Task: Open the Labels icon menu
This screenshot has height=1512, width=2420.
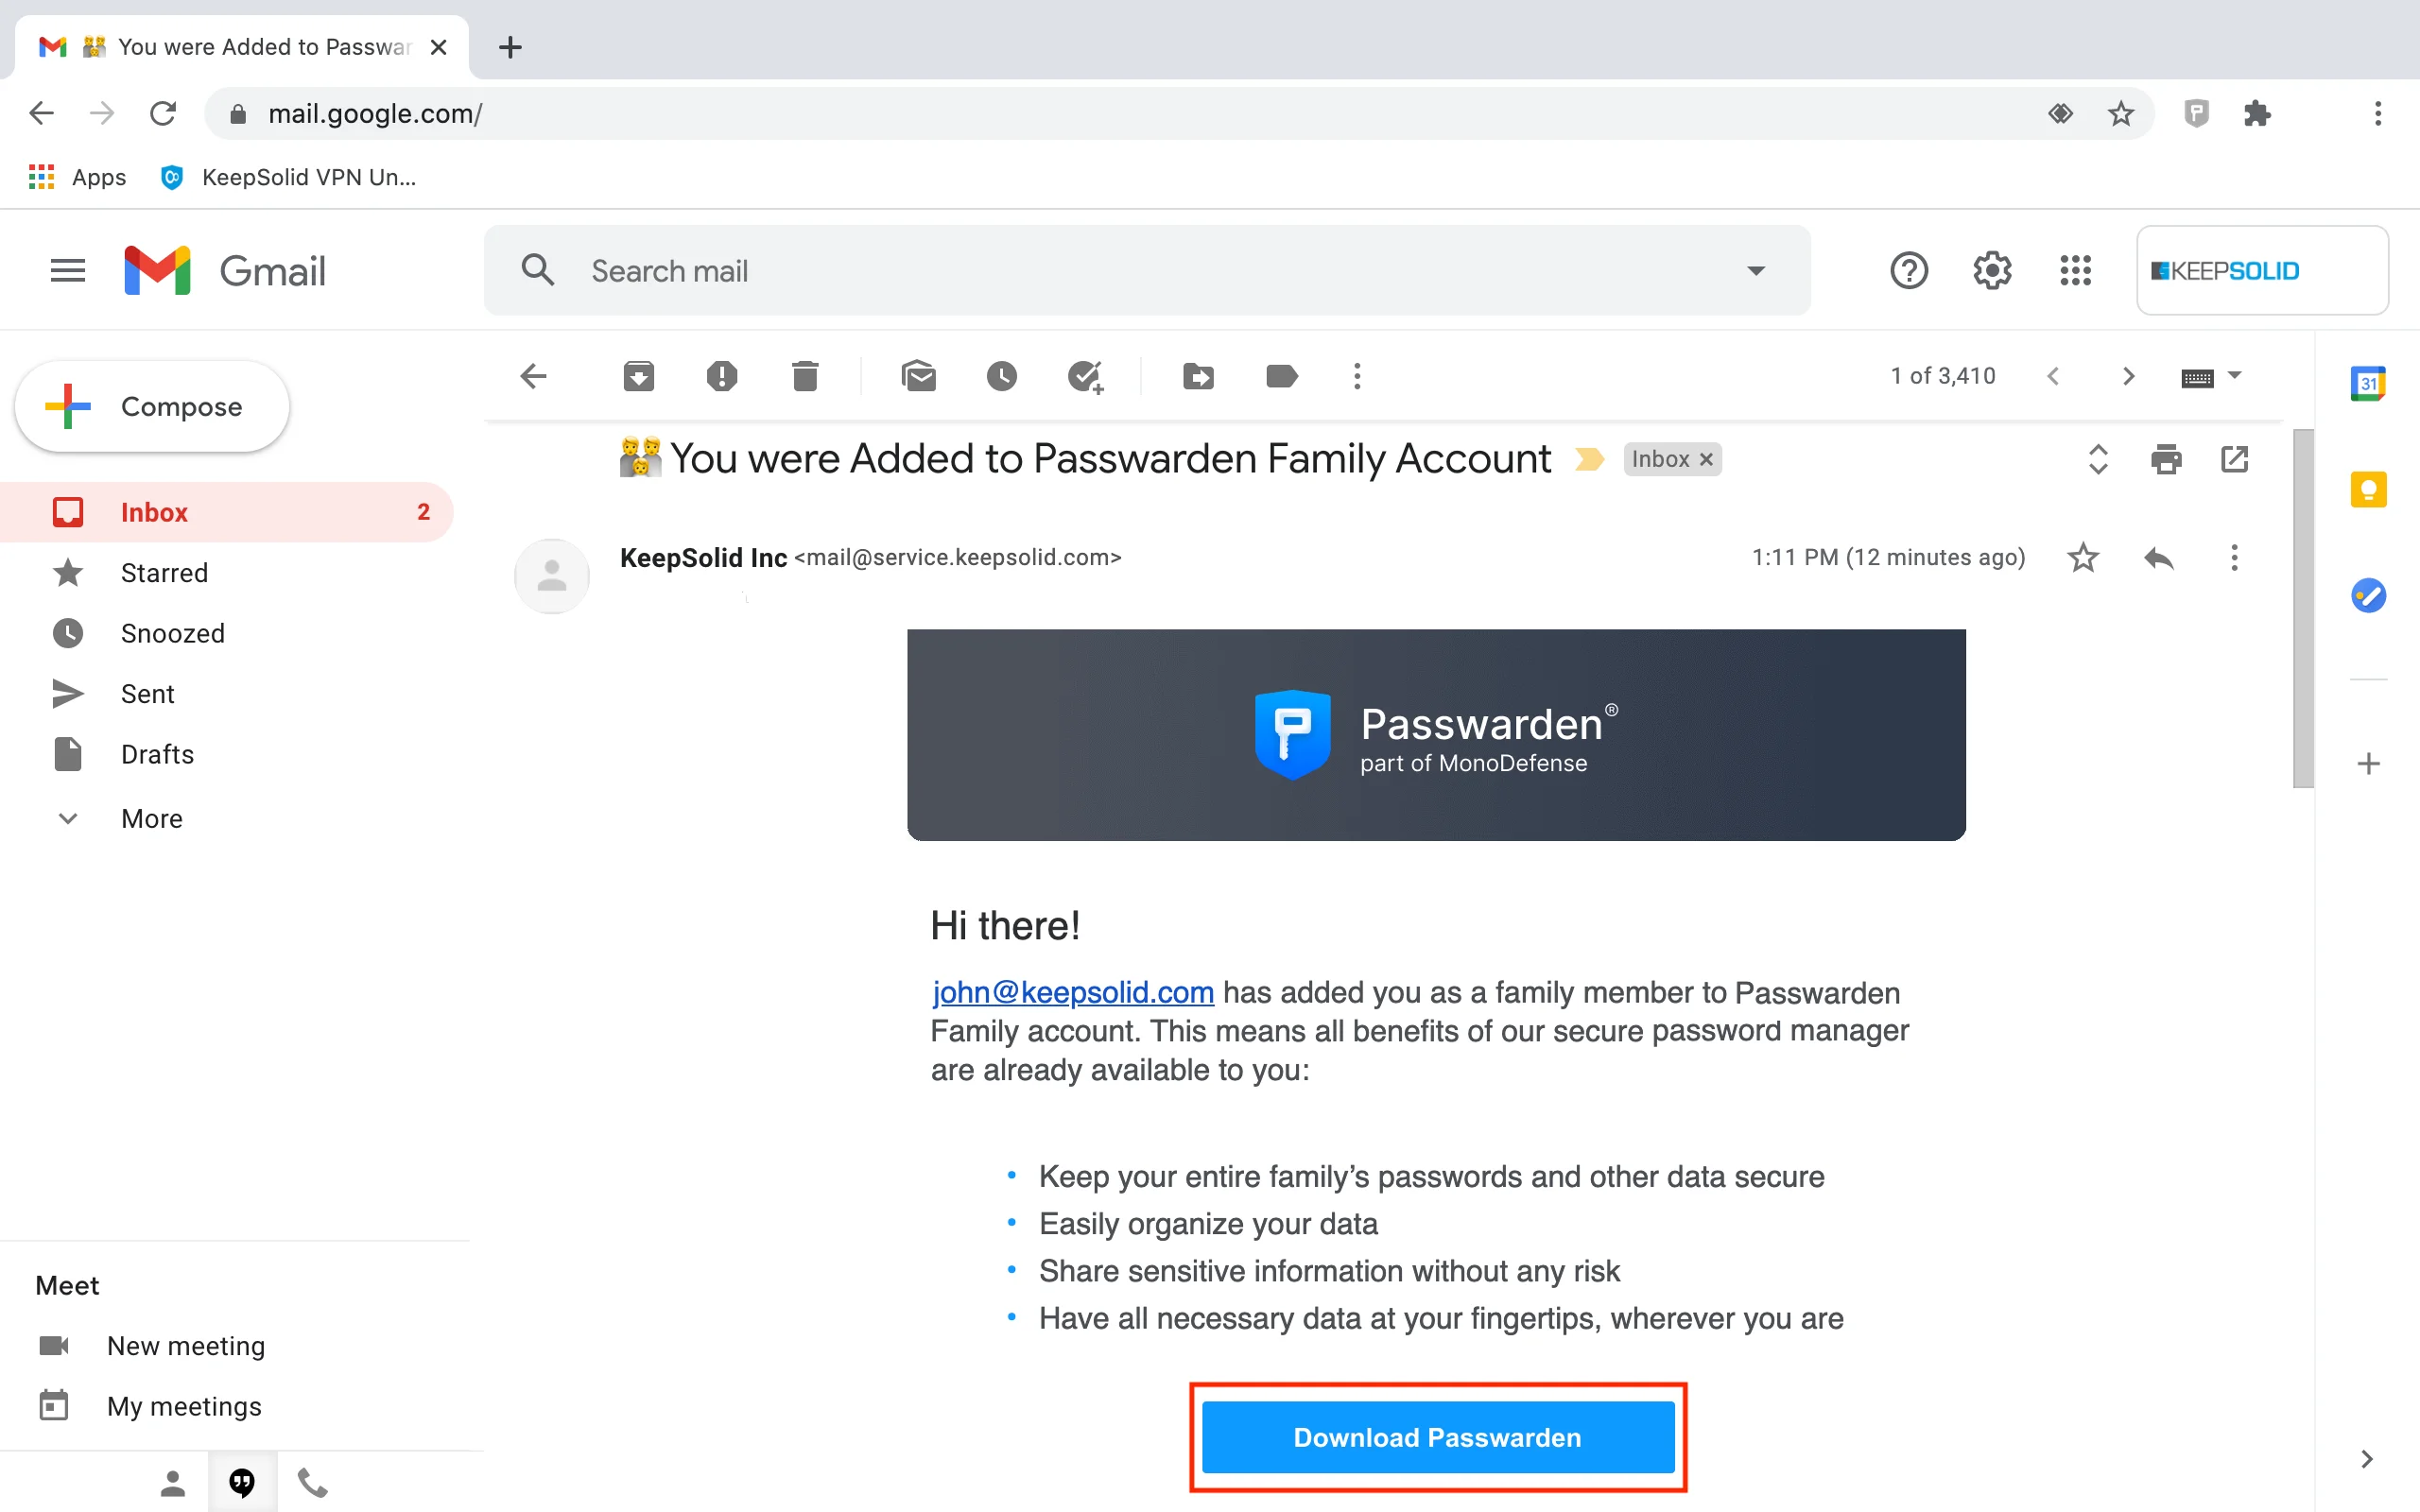Action: click(x=1281, y=377)
